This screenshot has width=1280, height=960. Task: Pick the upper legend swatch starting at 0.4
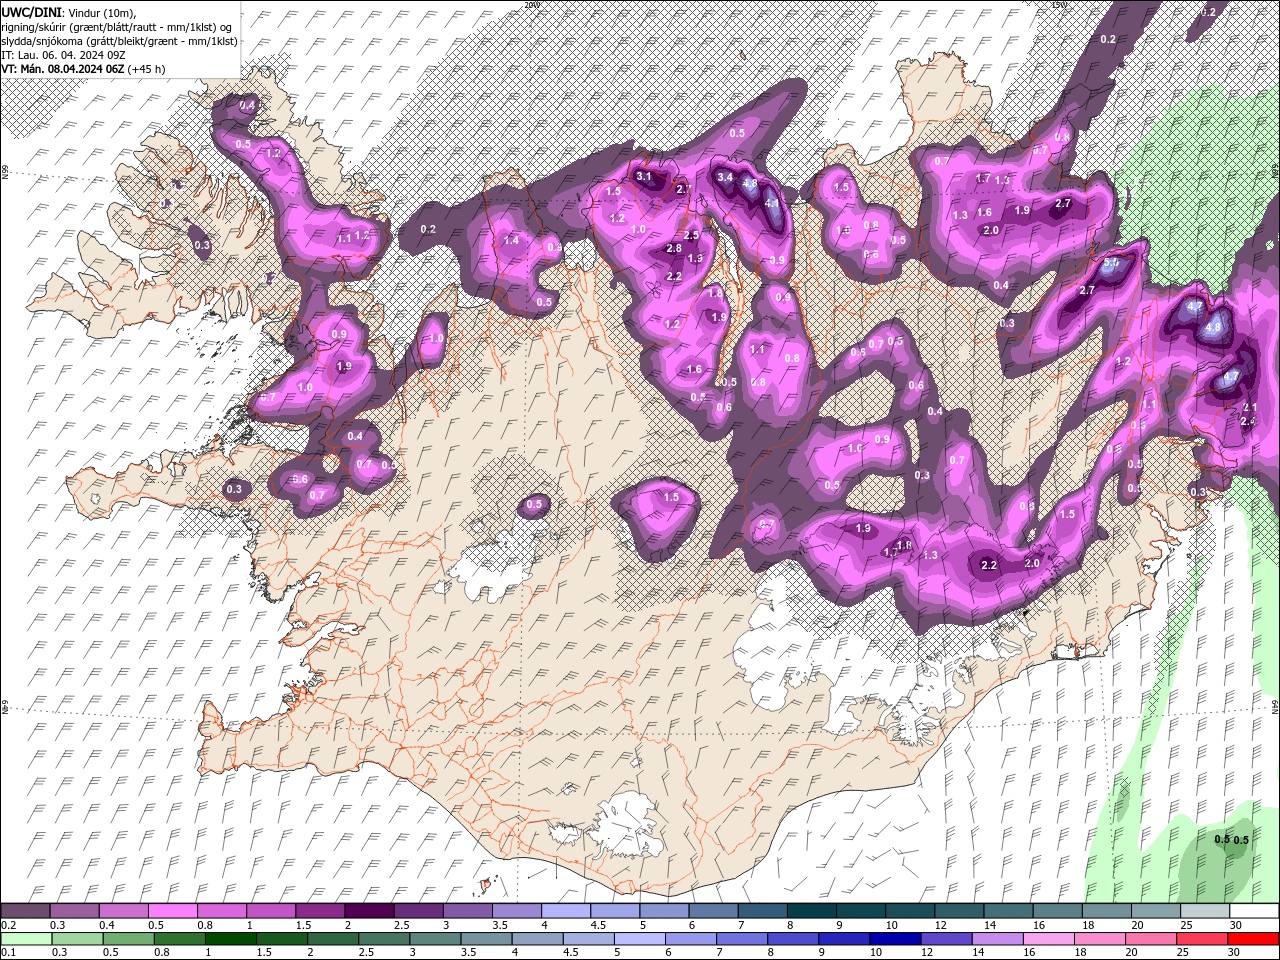tap(124, 911)
